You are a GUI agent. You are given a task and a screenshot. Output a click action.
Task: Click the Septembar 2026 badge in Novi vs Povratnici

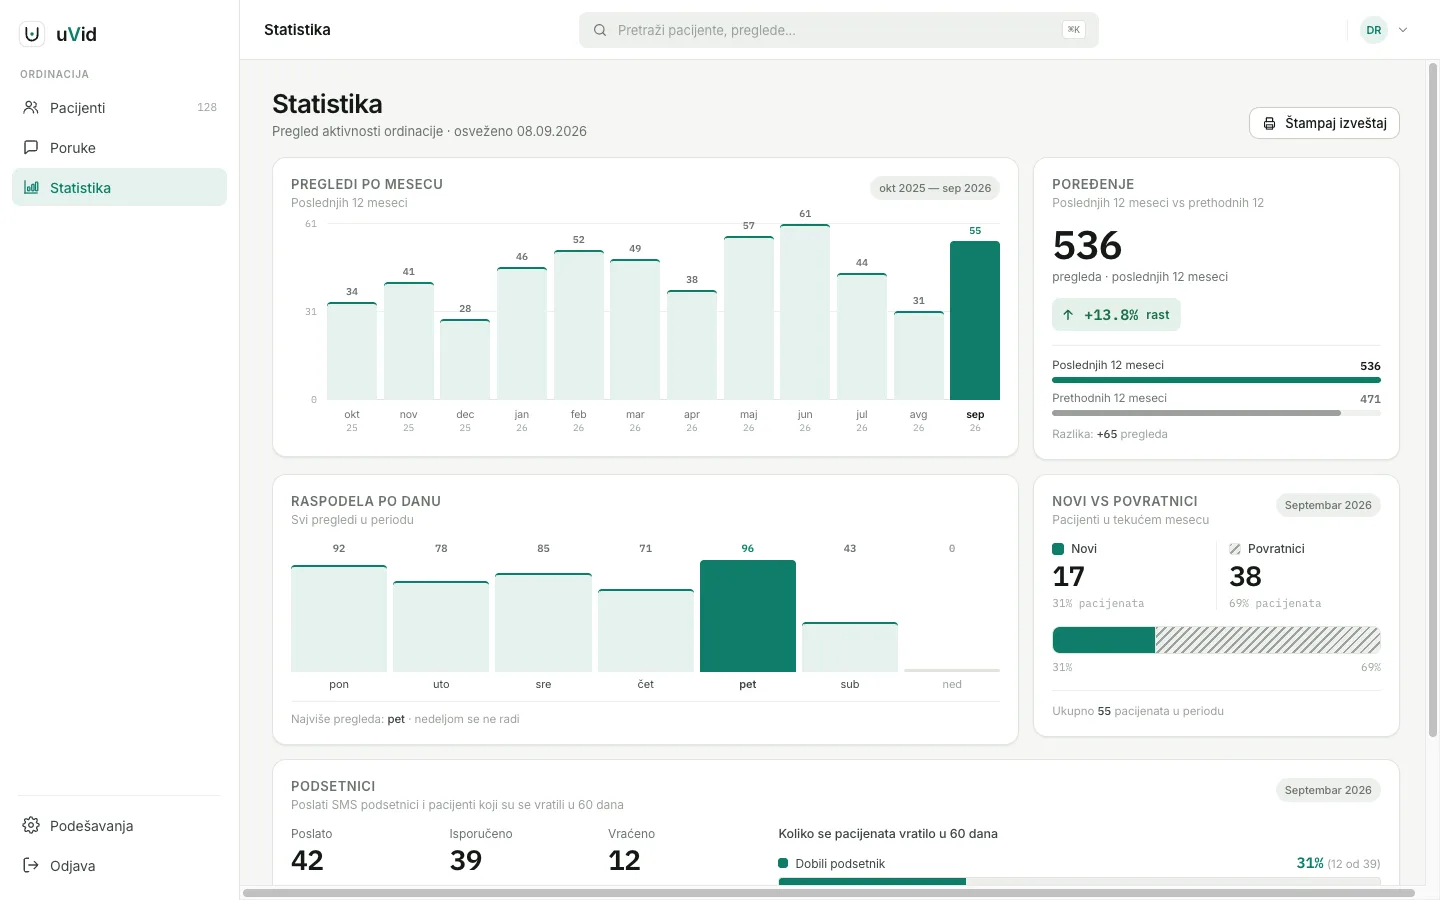1328,505
